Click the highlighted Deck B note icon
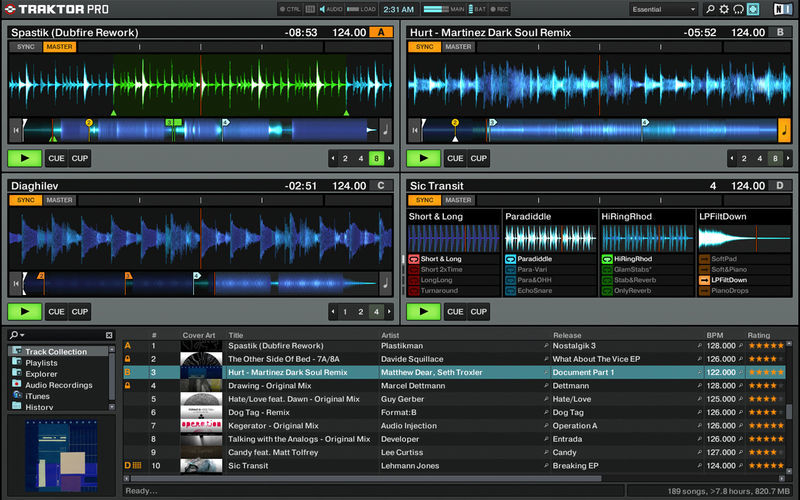Screen dimensions: 800x500 (784, 131)
